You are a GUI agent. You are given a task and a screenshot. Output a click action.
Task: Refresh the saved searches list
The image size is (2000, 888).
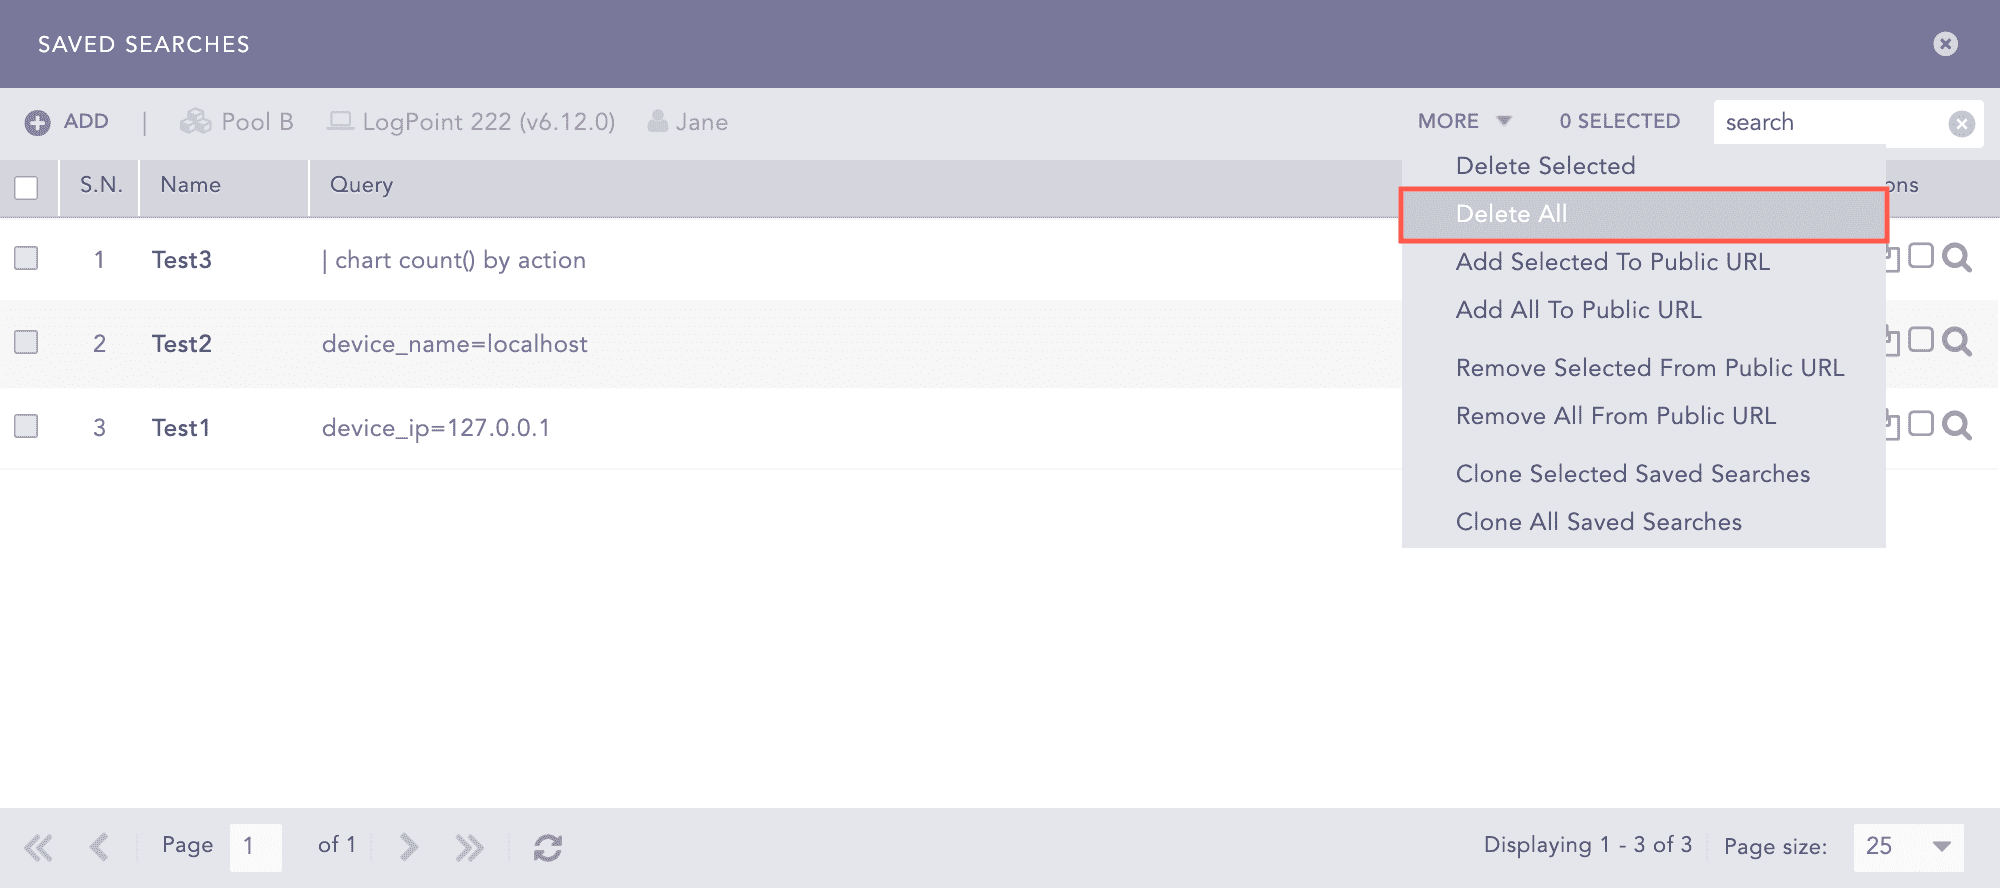pos(547,847)
